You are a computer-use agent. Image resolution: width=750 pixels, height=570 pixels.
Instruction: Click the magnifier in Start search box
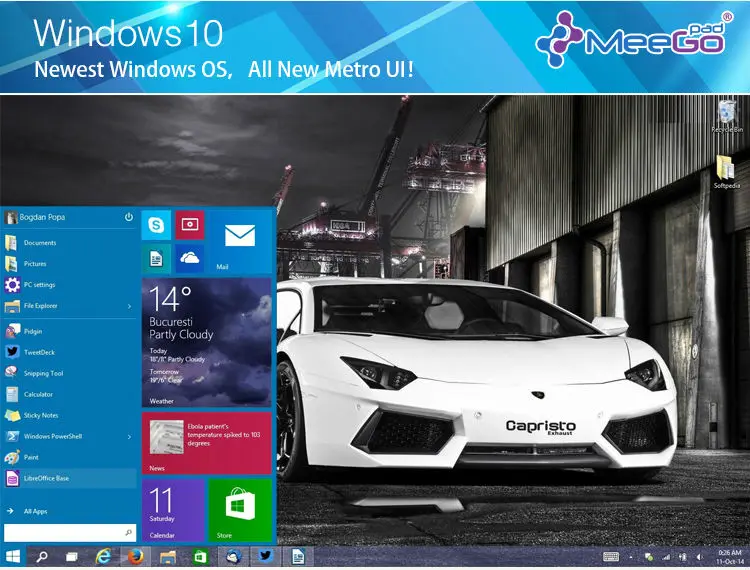(x=128, y=533)
